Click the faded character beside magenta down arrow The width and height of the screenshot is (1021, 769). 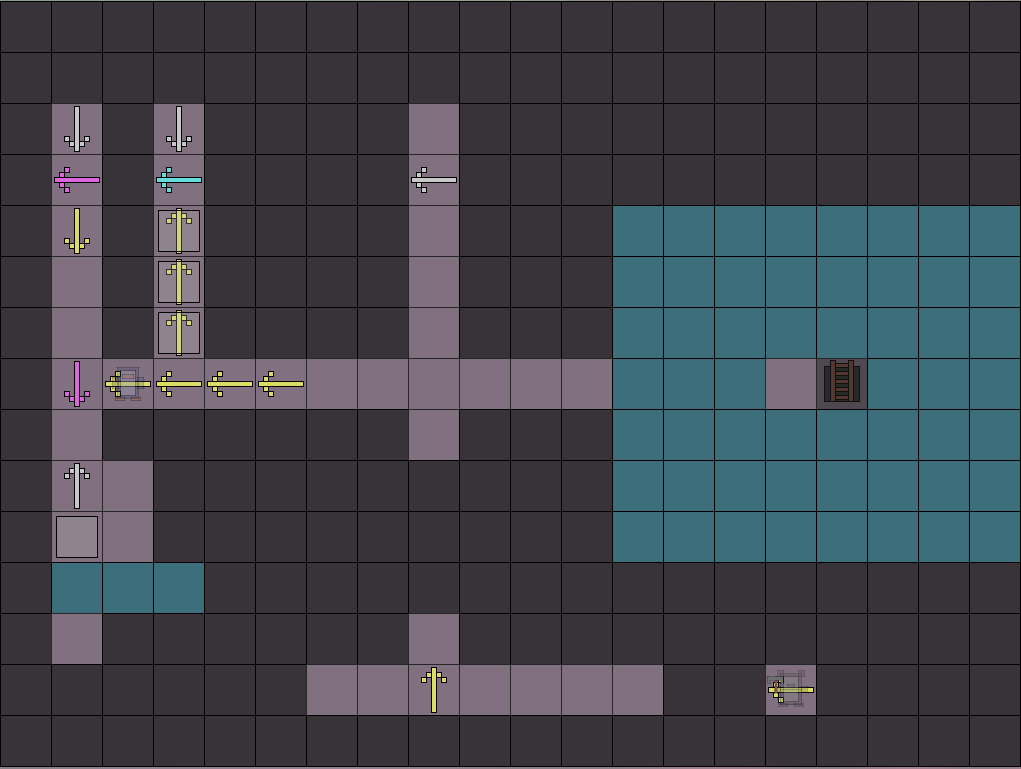tap(128, 384)
